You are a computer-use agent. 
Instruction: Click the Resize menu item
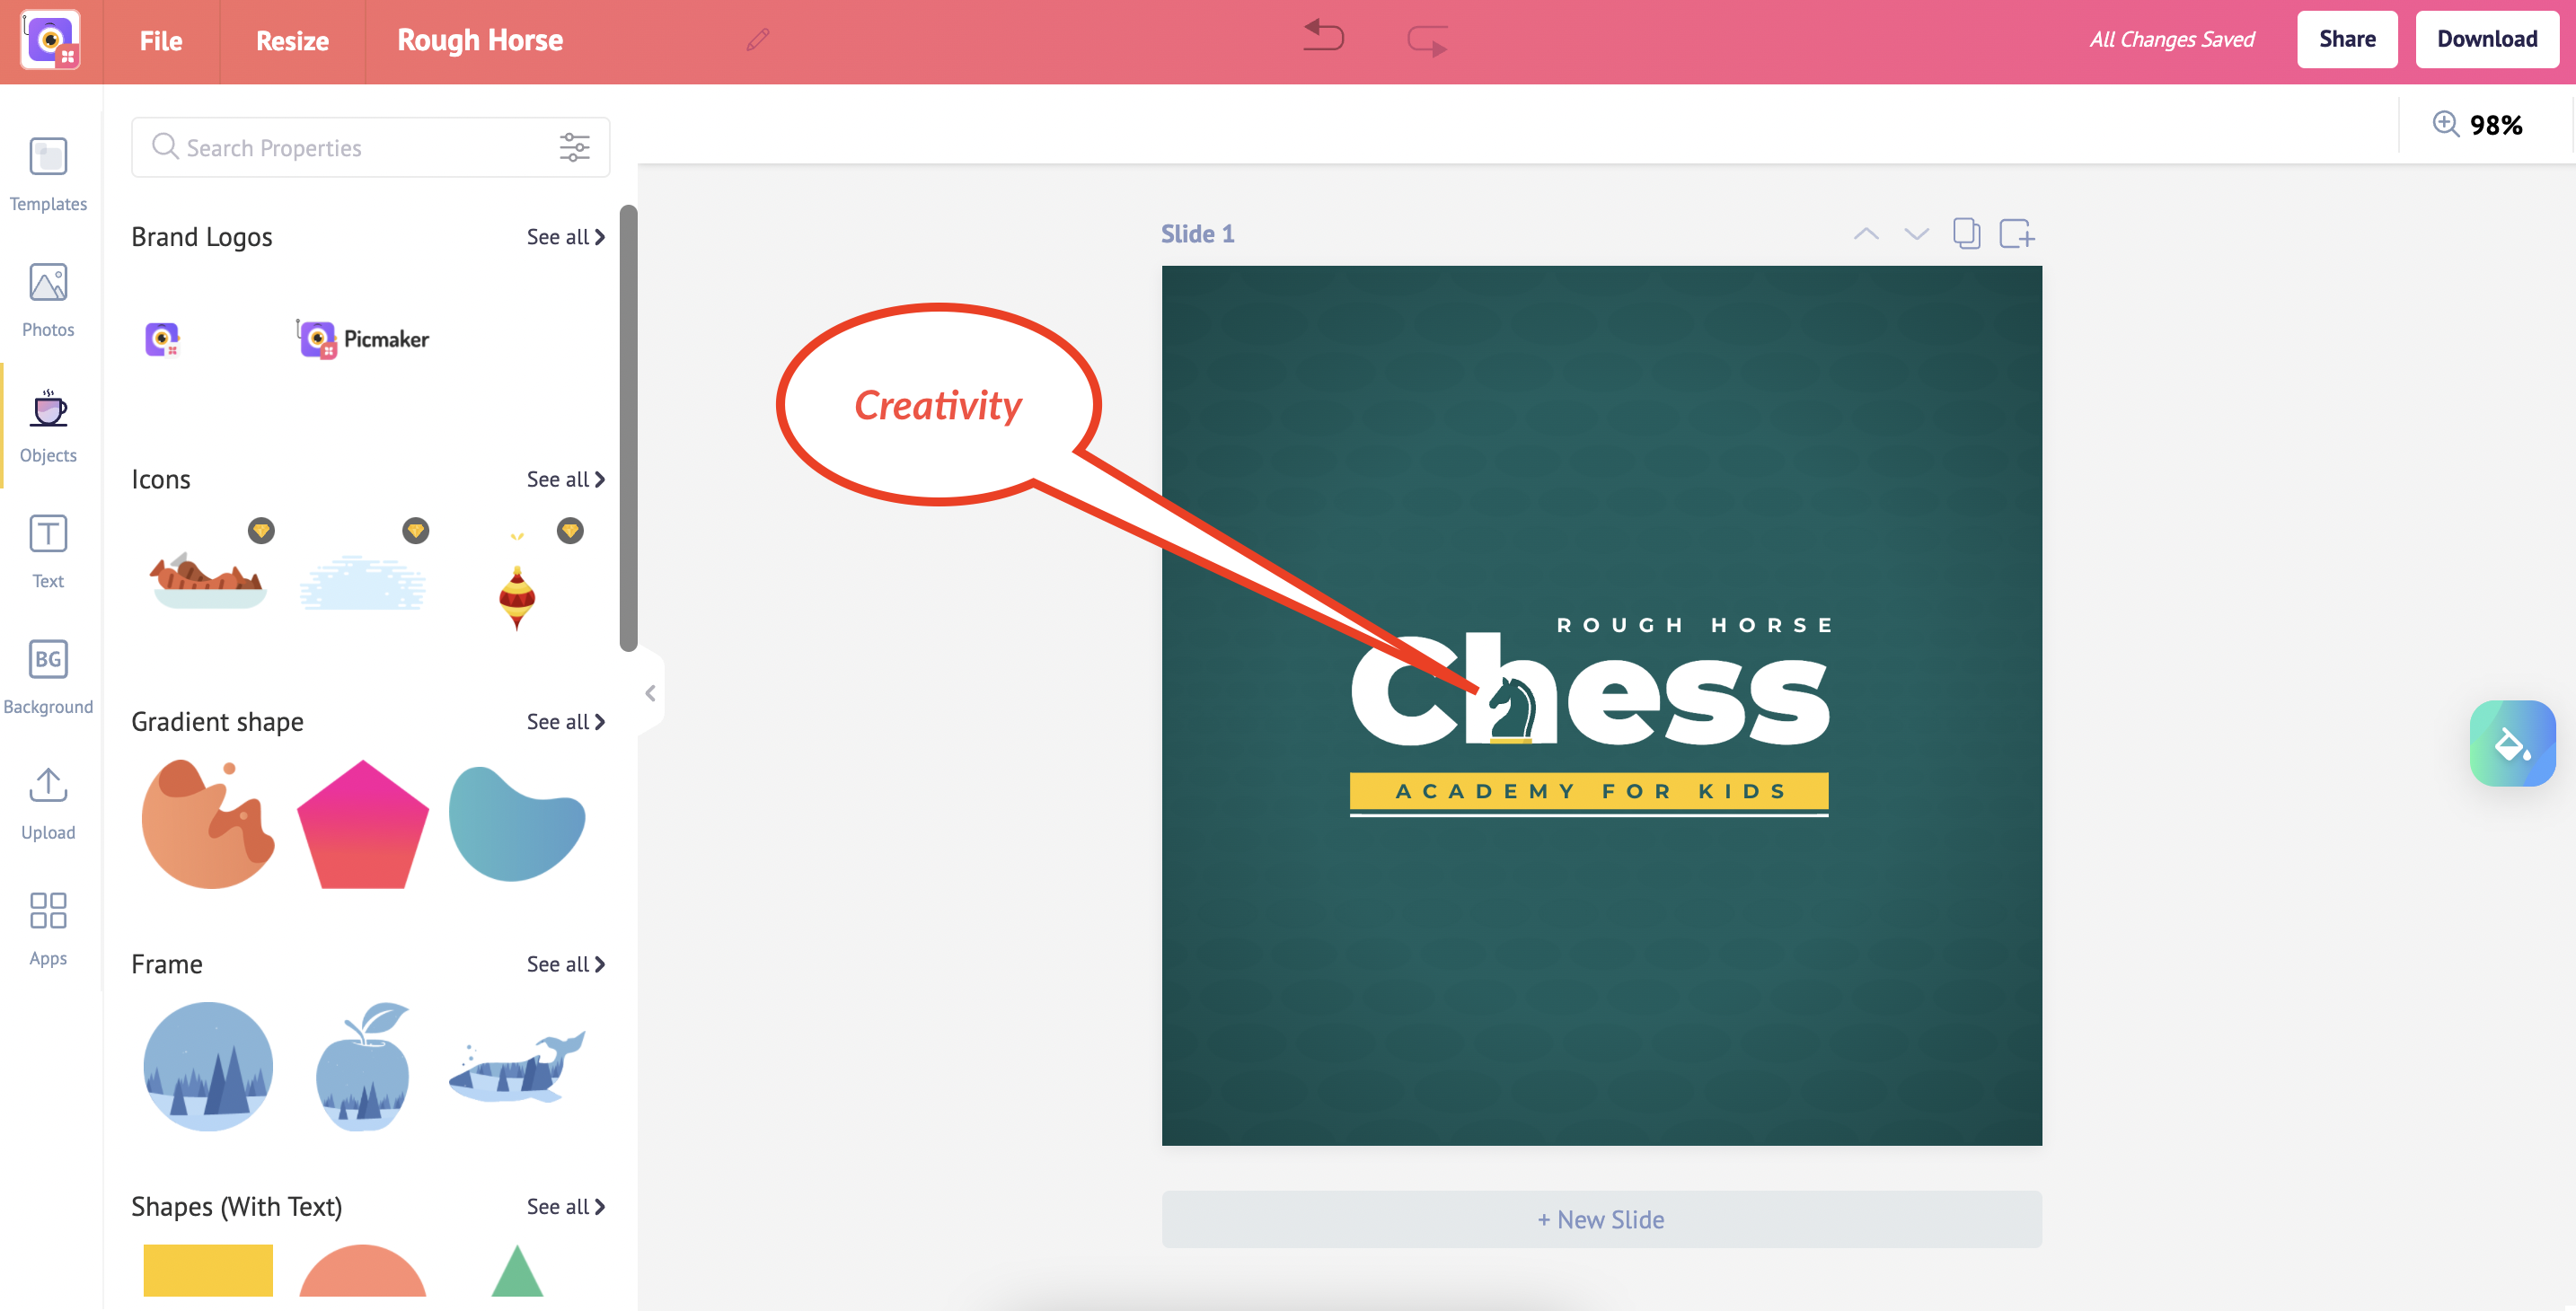293,40
